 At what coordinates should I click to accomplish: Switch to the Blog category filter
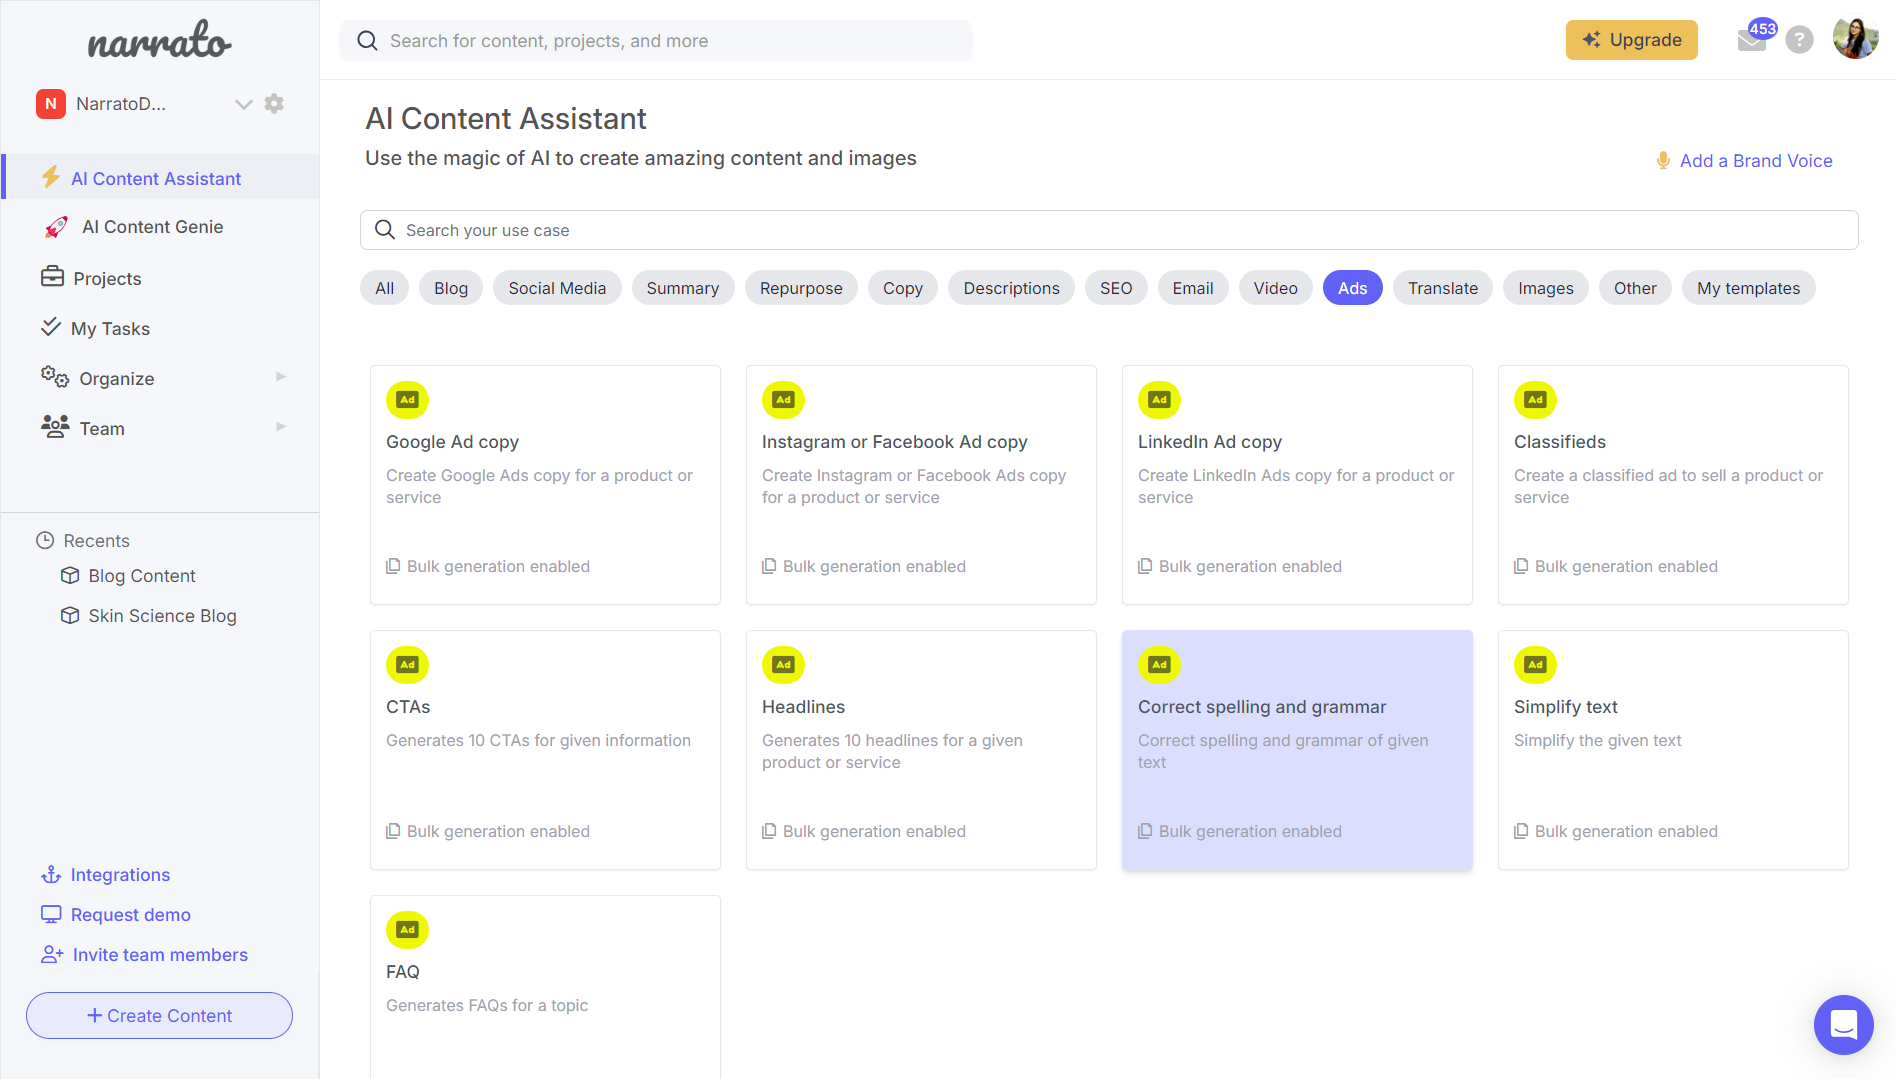[450, 287]
